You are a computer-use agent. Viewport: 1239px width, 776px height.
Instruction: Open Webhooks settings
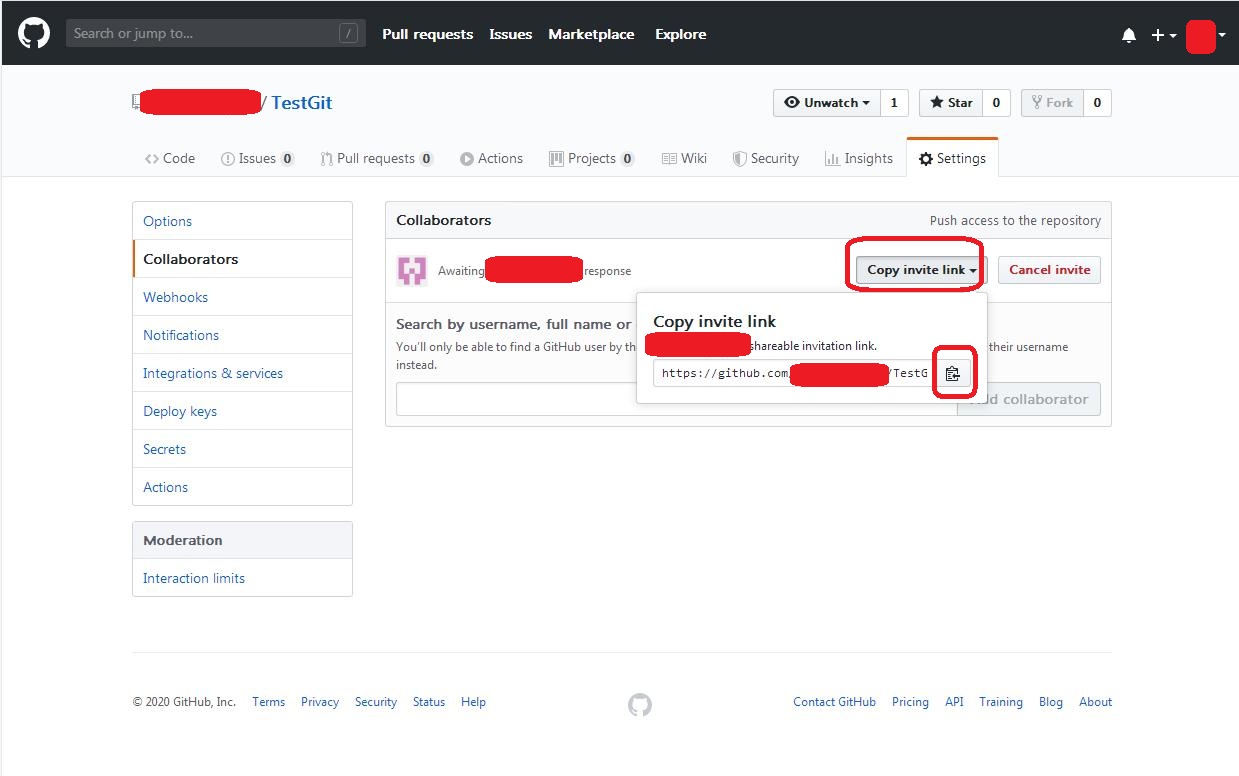click(242, 297)
